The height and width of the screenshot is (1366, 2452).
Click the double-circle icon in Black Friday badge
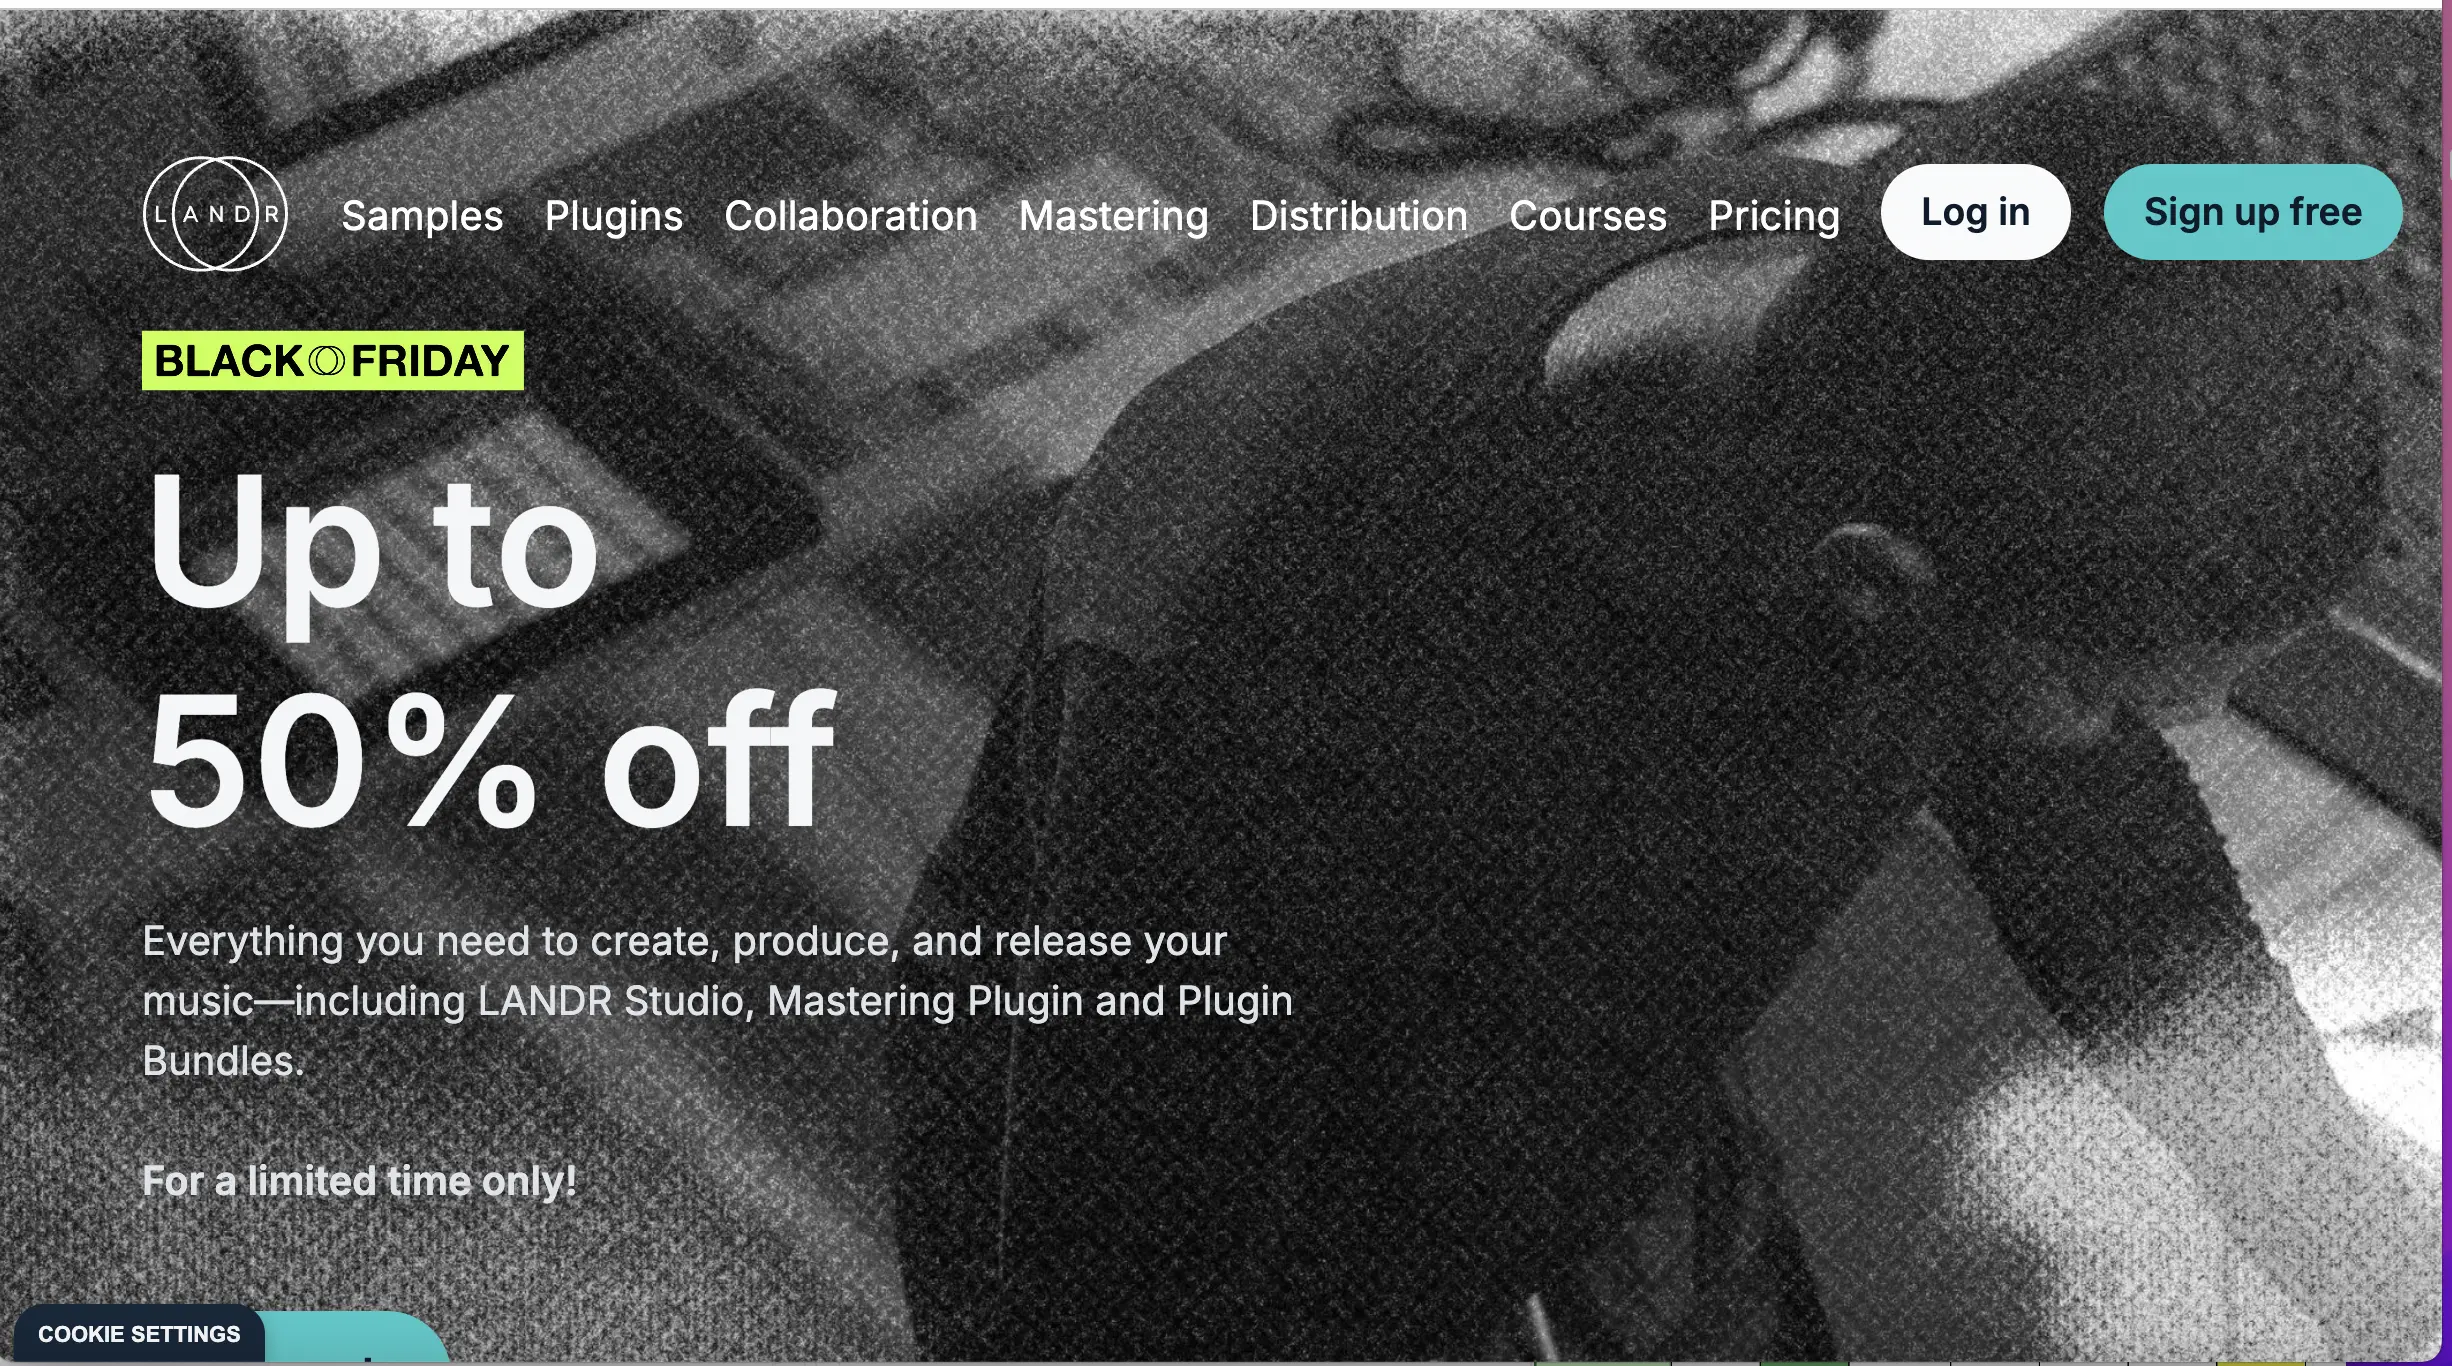point(326,361)
